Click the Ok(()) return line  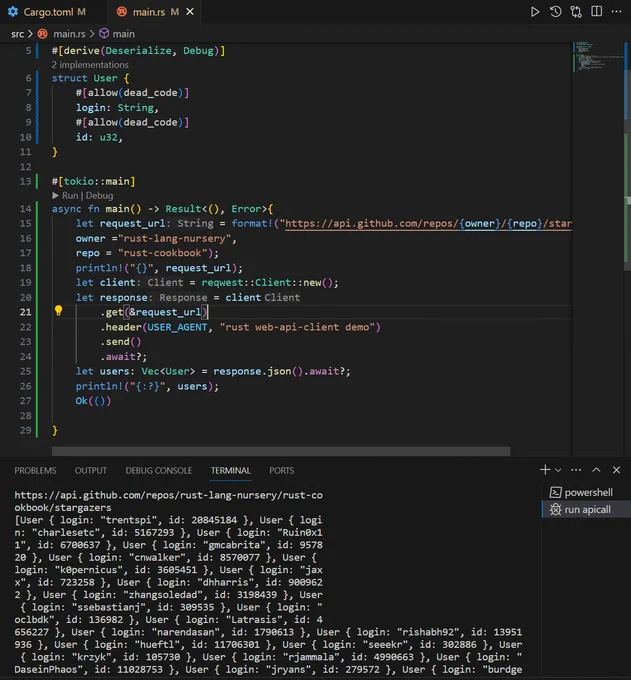click(93, 401)
